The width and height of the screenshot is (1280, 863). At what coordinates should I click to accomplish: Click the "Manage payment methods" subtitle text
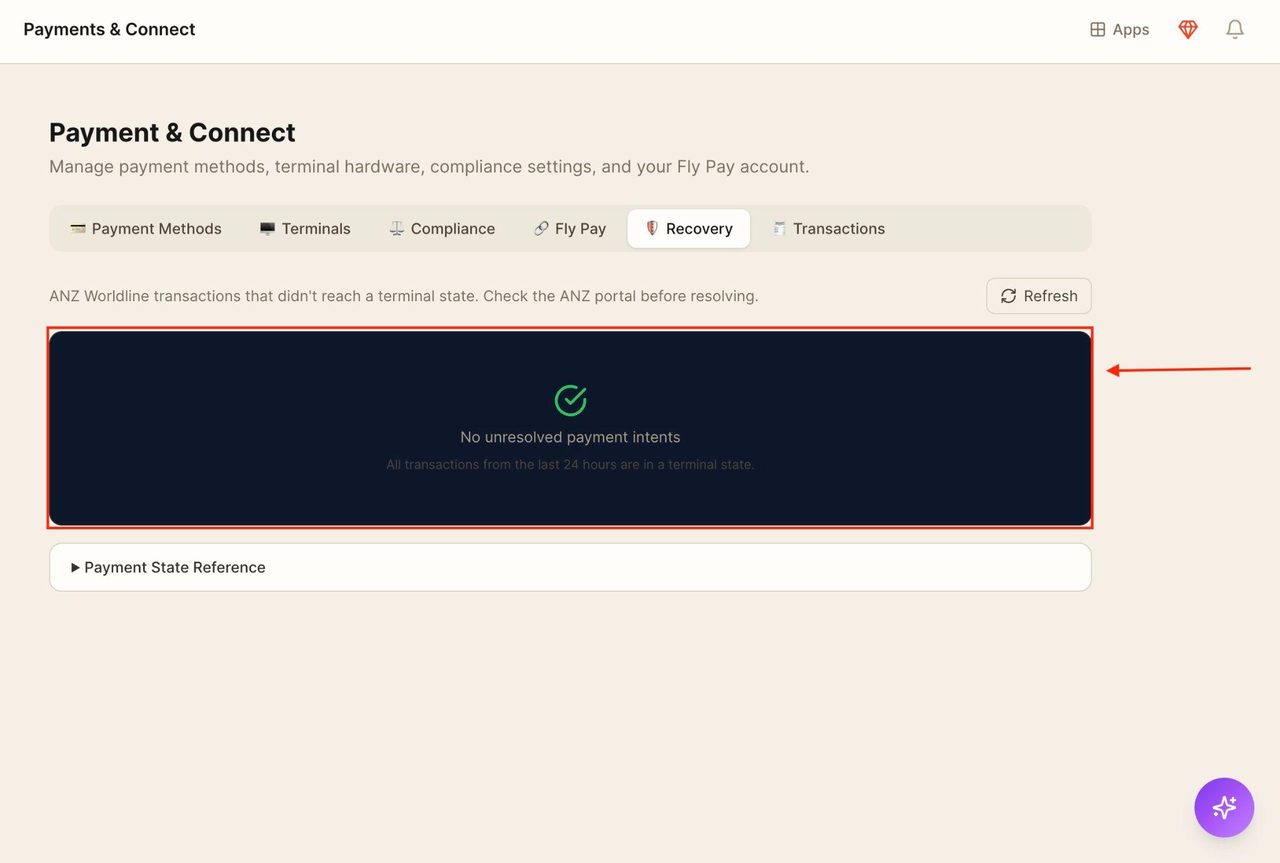click(x=429, y=166)
